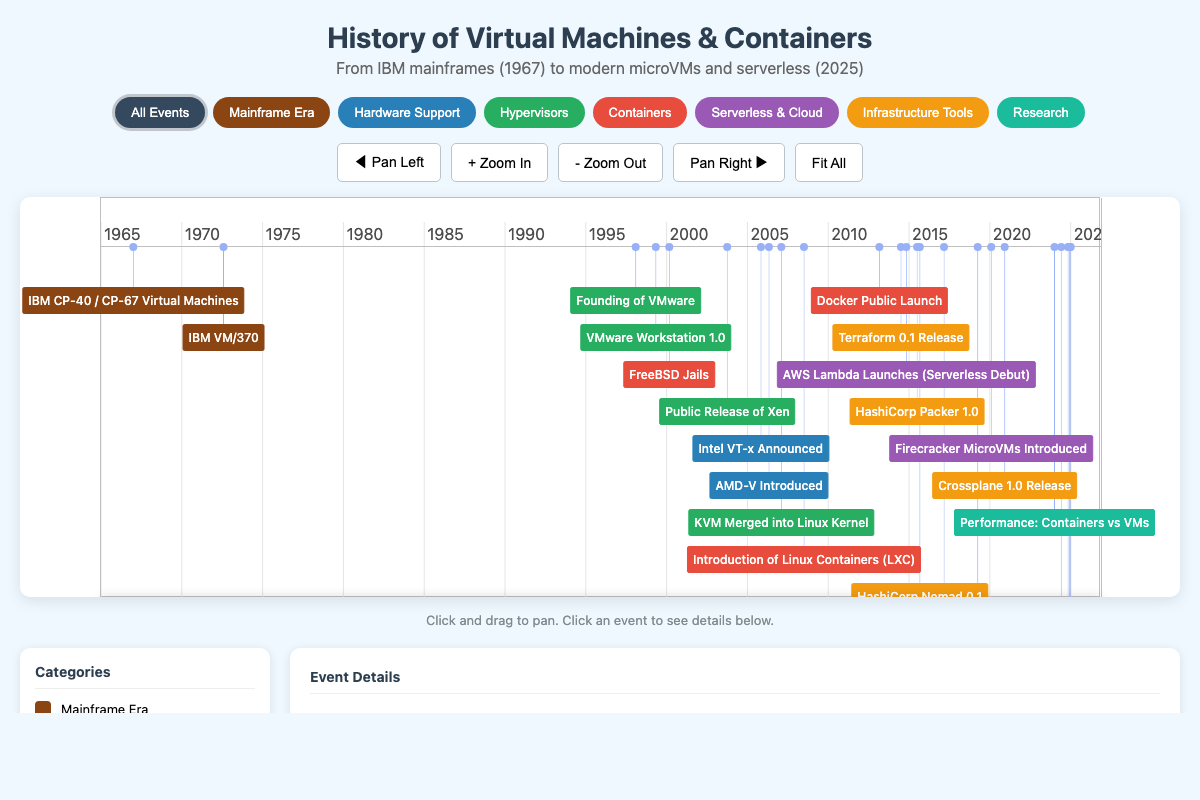Select the "Research" category filter
The image size is (1200, 800).
click(1040, 112)
